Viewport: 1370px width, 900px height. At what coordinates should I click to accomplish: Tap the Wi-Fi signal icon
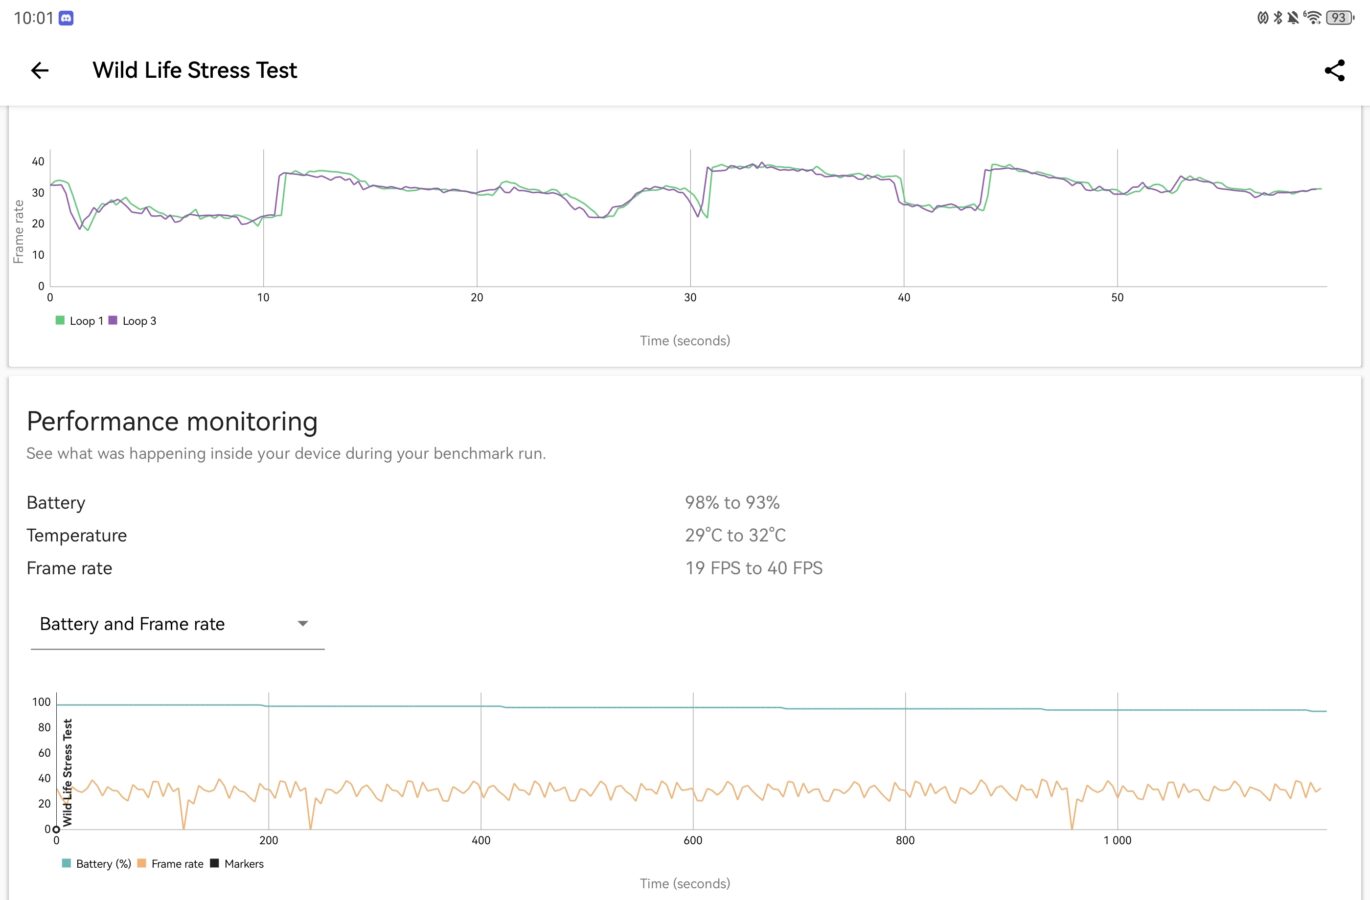click(x=1313, y=18)
